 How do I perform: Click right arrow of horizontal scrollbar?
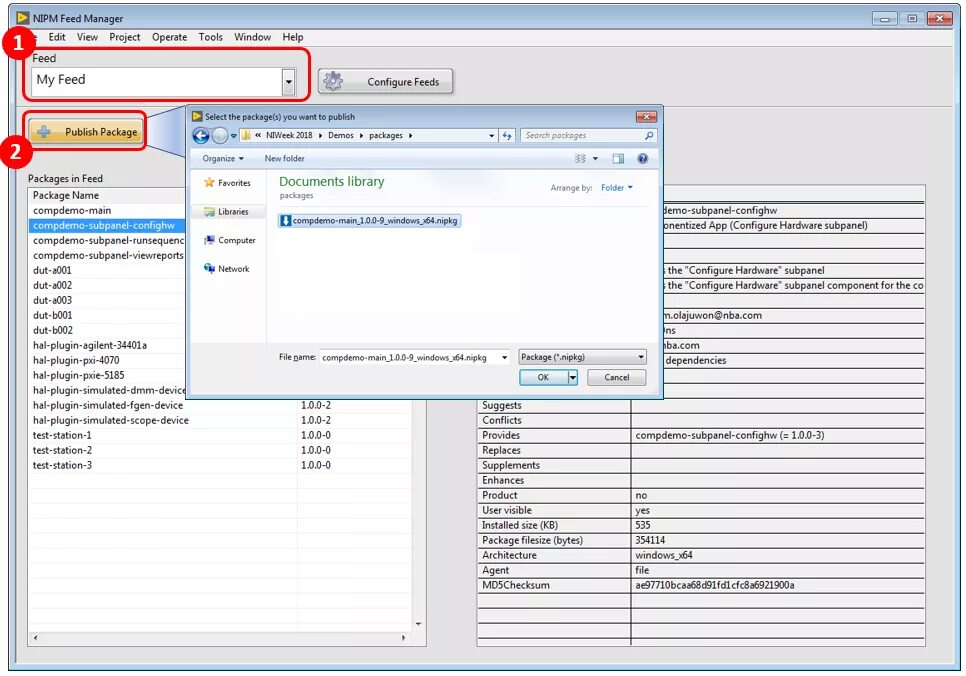point(404,638)
